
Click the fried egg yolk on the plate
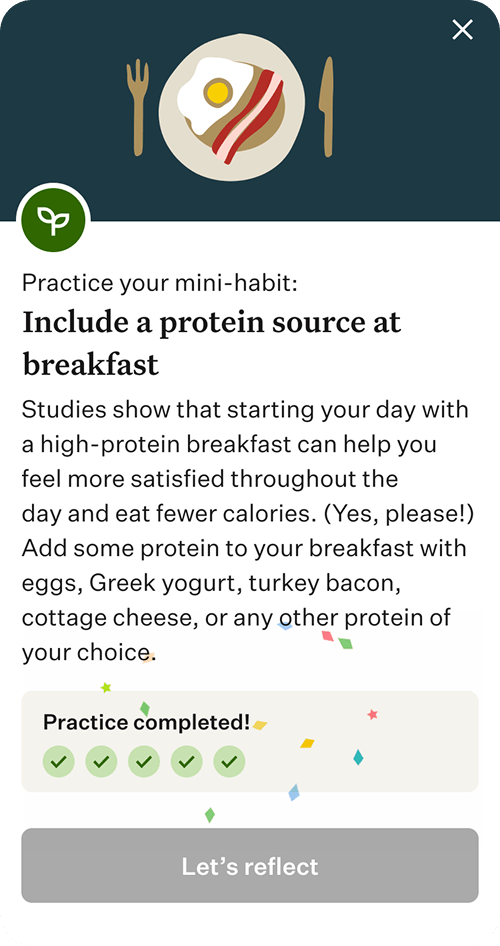click(x=218, y=93)
